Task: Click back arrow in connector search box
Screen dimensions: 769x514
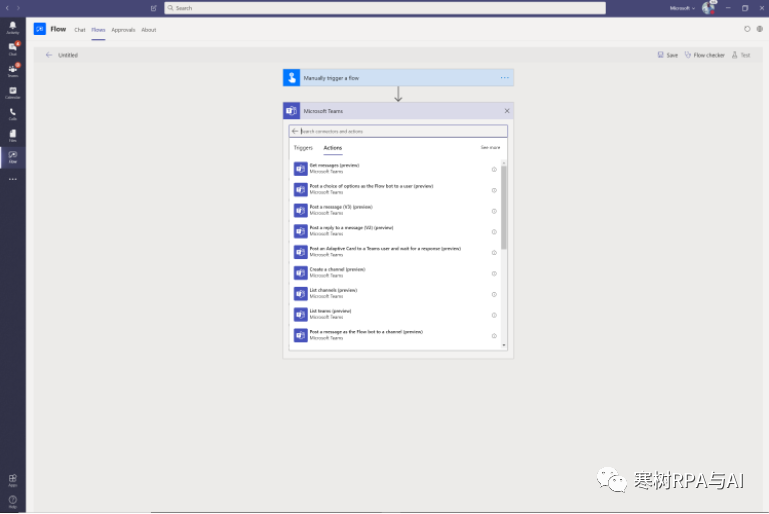Action: [295, 131]
